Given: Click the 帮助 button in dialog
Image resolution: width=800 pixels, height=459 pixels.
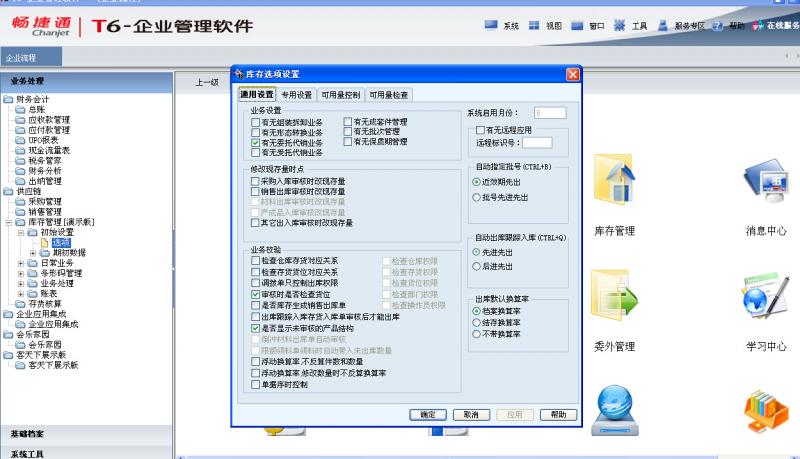Looking at the screenshot, I should (x=558, y=415).
